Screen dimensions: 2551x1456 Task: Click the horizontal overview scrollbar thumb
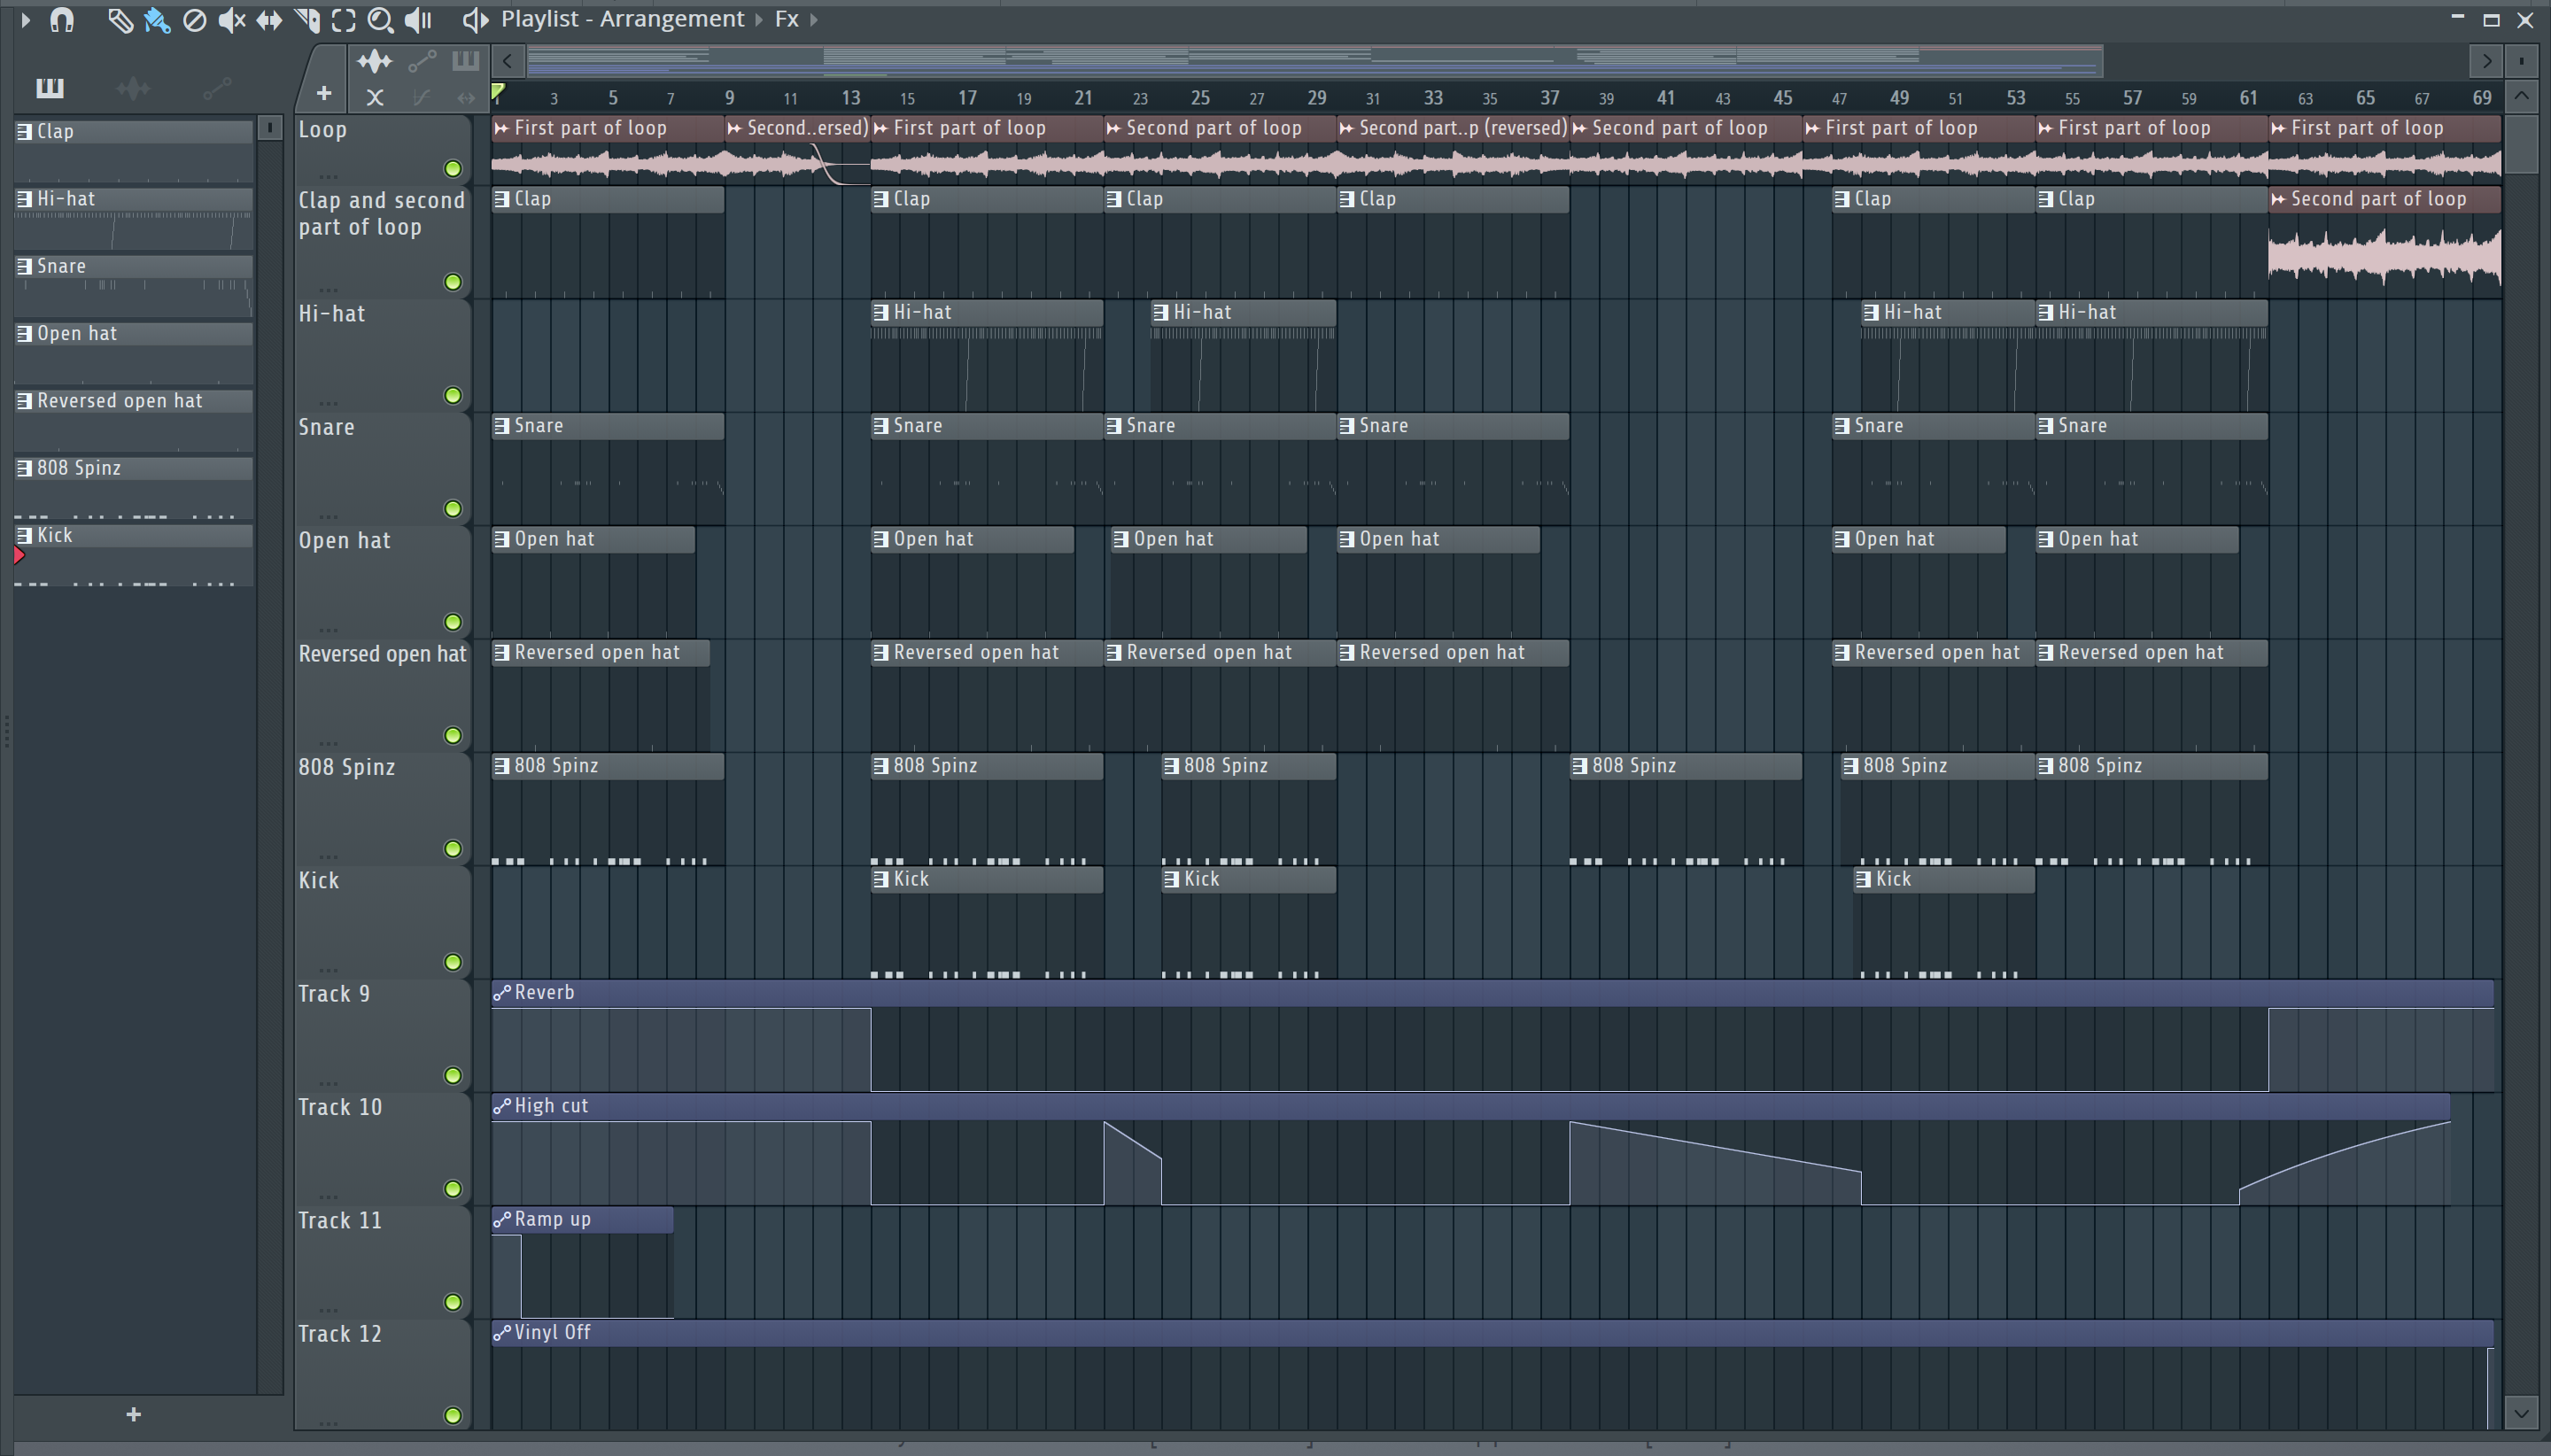[1315, 61]
